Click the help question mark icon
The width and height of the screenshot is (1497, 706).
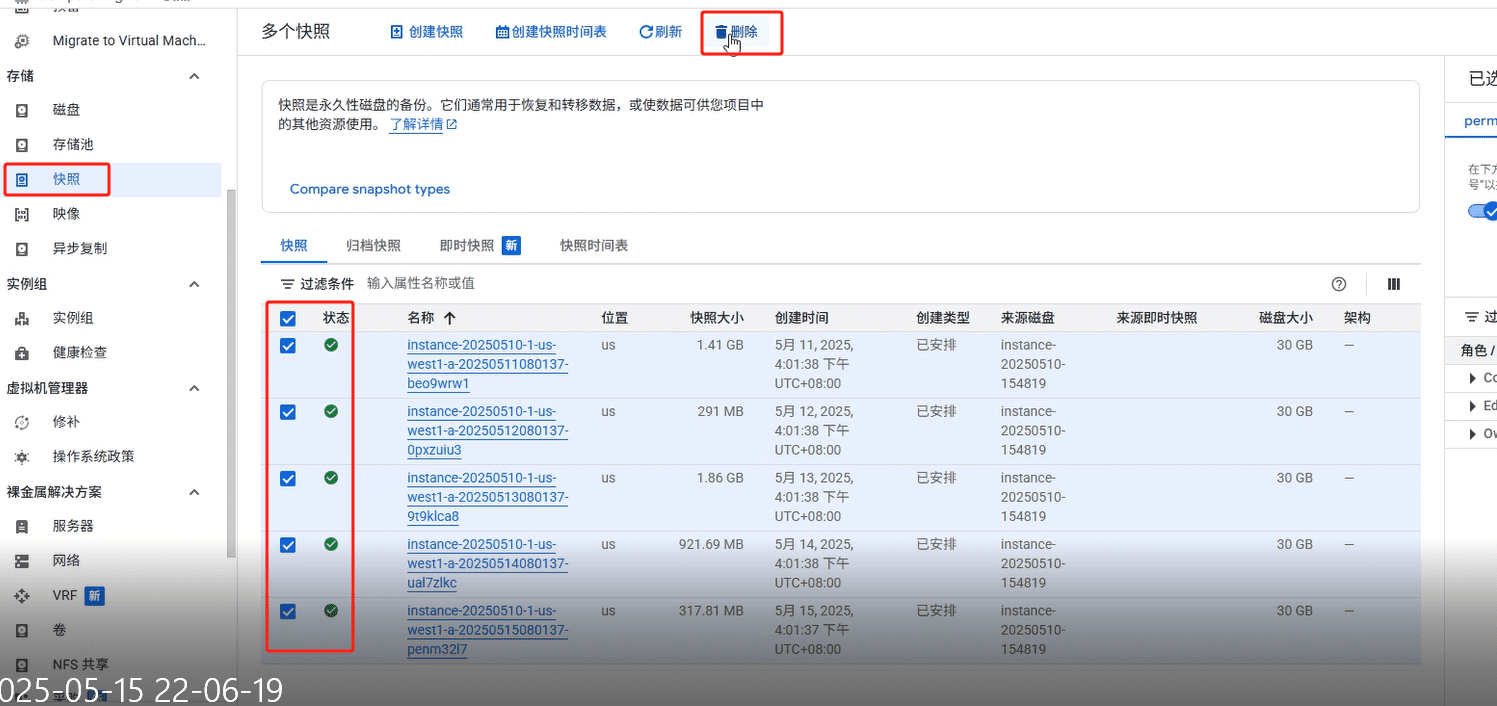1339,284
